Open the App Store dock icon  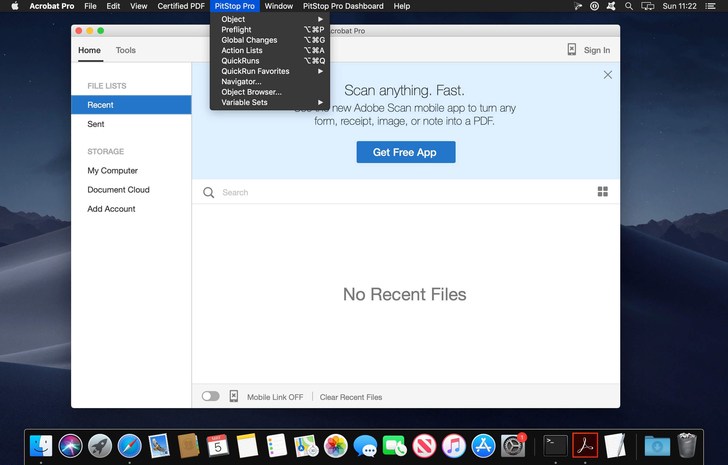click(x=484, y=445)
